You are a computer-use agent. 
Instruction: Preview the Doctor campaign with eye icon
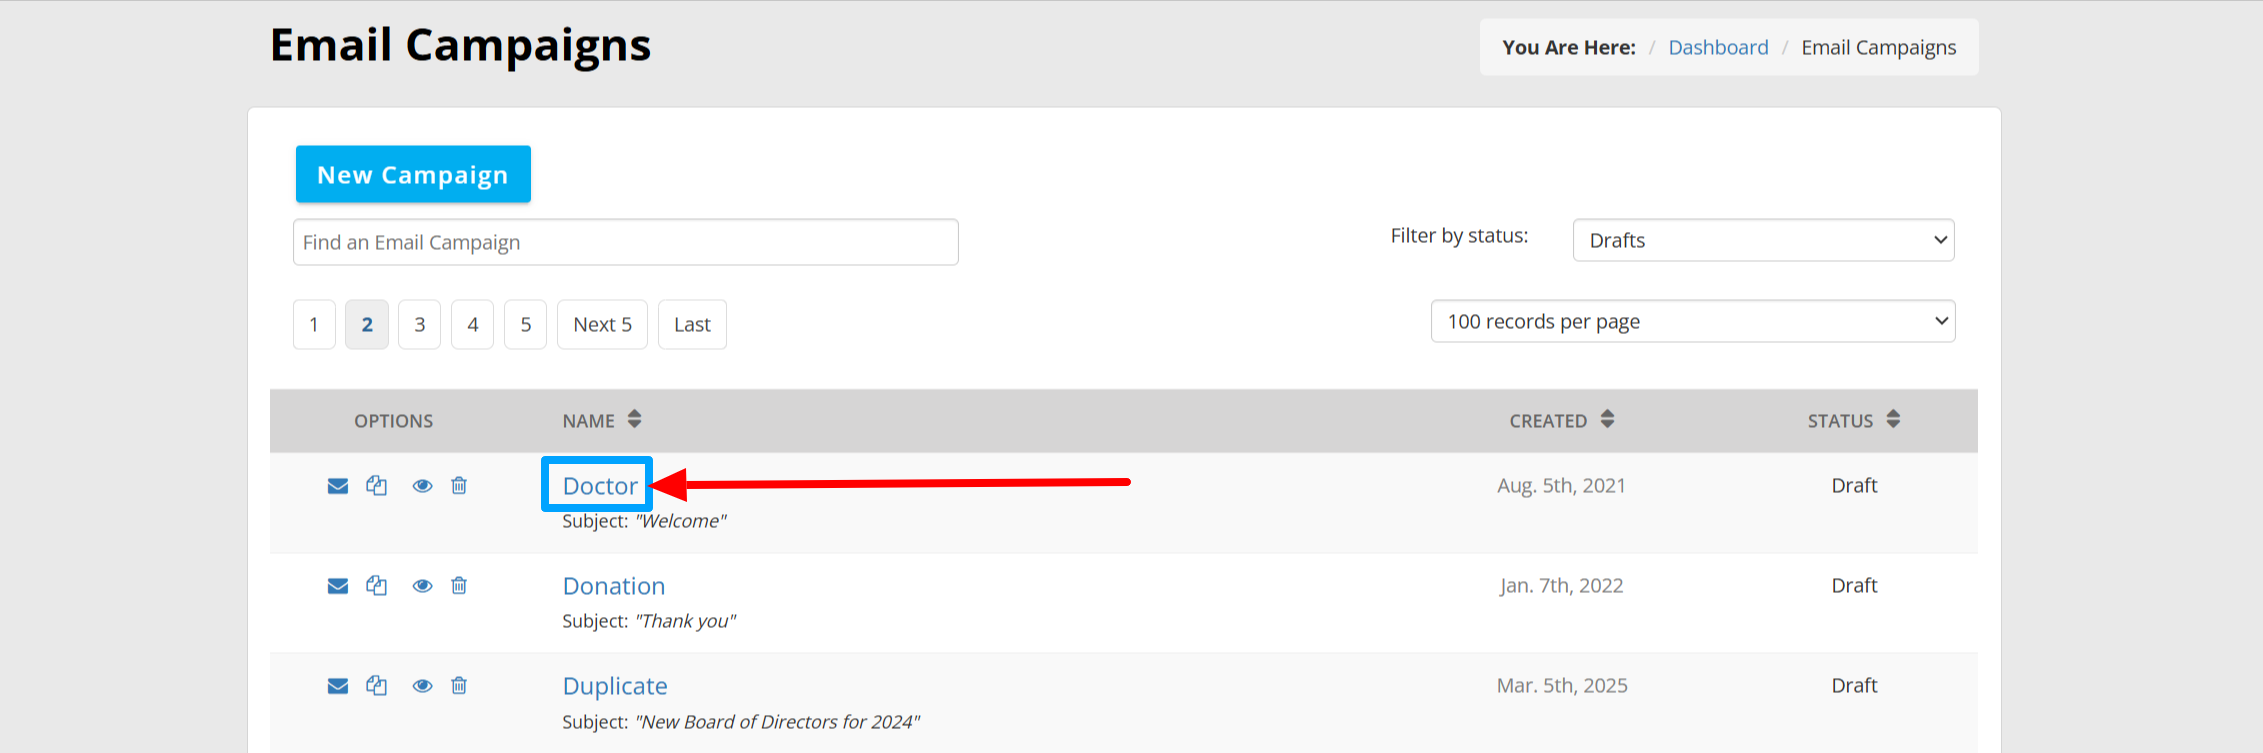(423, 486)
